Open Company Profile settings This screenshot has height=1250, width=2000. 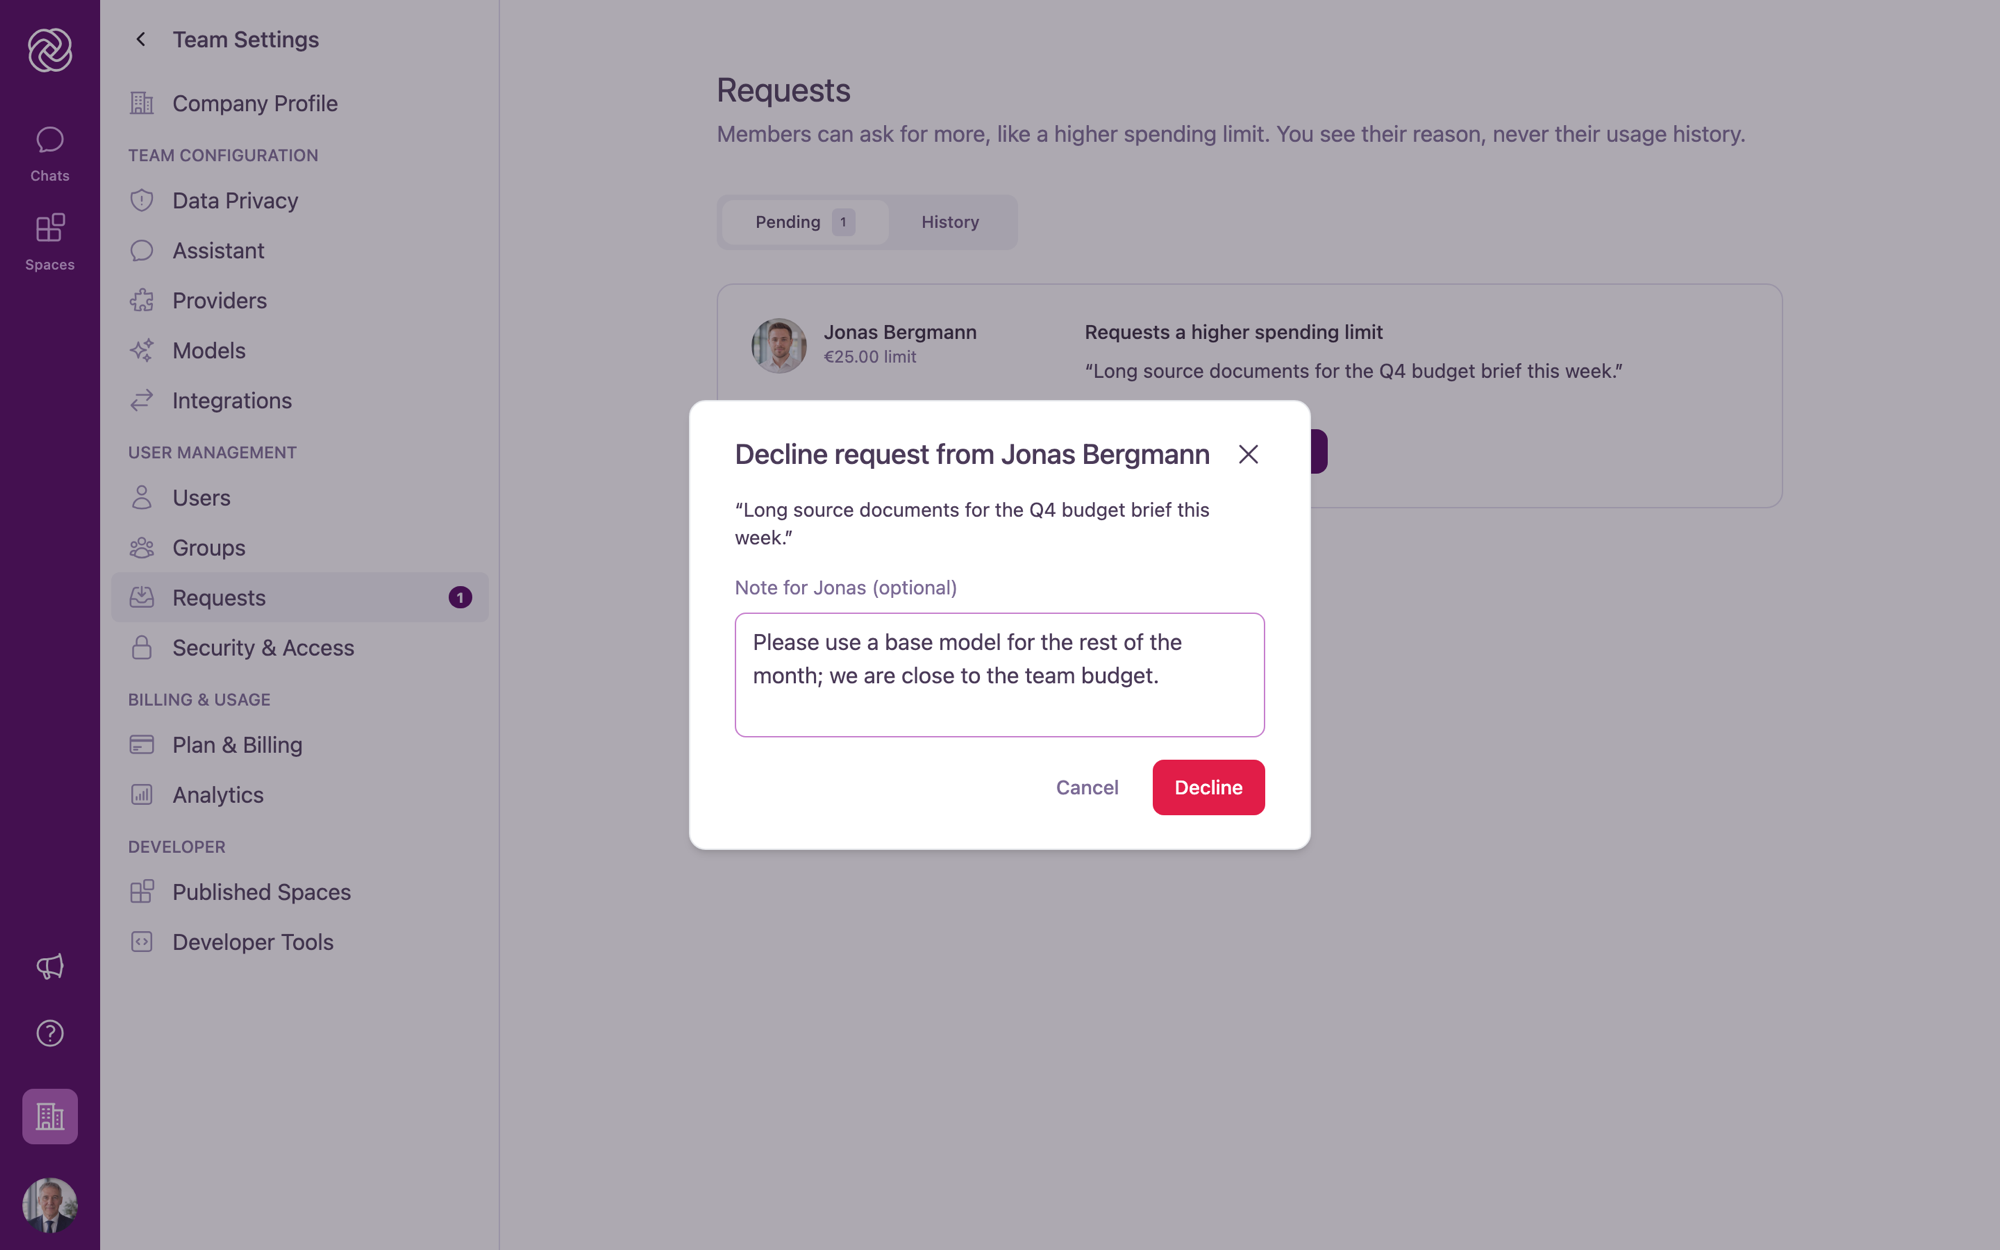coord(300,103)
